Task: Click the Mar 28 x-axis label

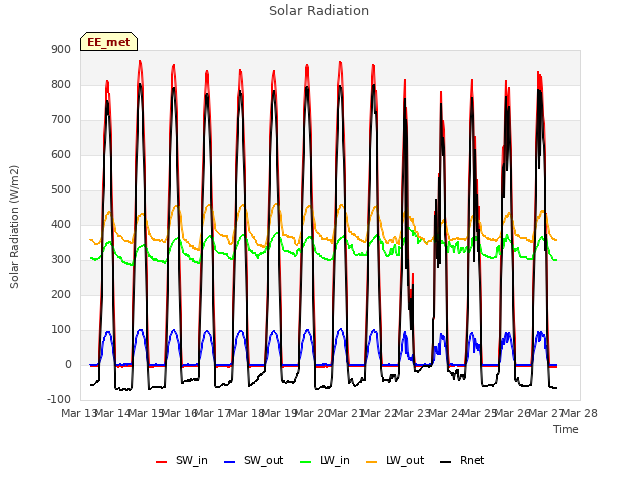Action: coord(580,413)
